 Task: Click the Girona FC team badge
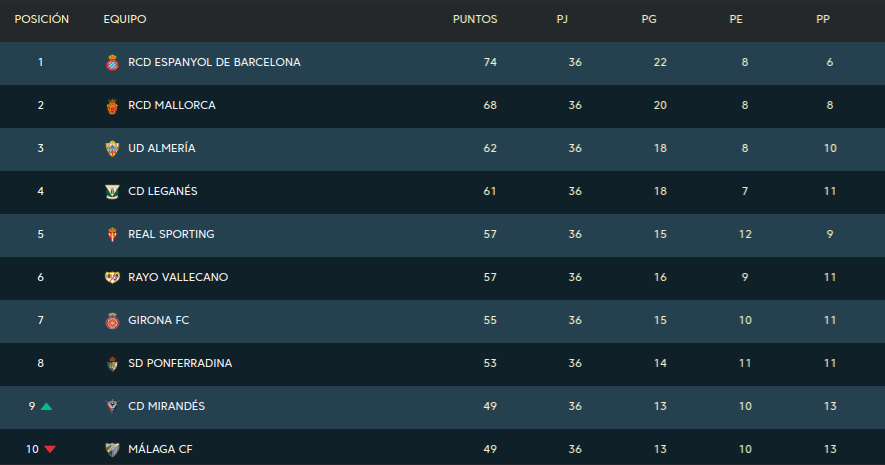112,321
